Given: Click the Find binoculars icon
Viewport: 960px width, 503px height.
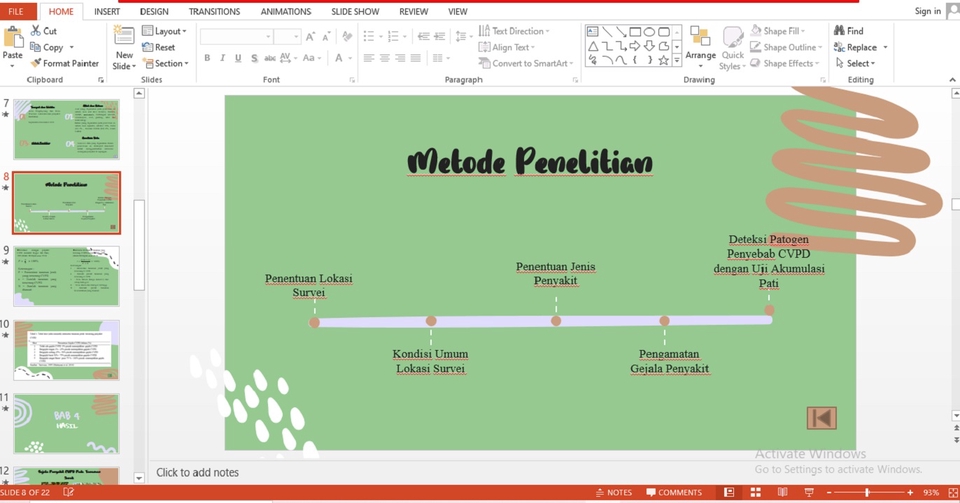Looking at the screenshot, I should pos(839,31).
